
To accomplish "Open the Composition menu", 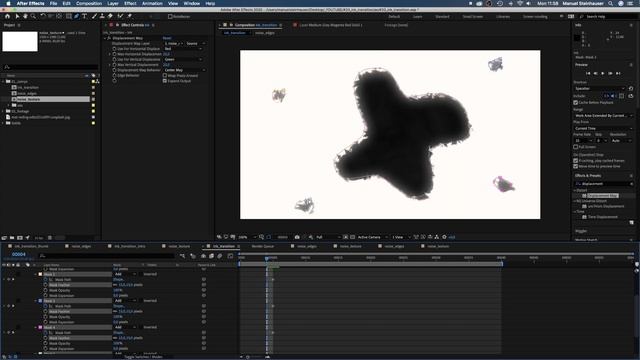I will (x=89, y=3).
